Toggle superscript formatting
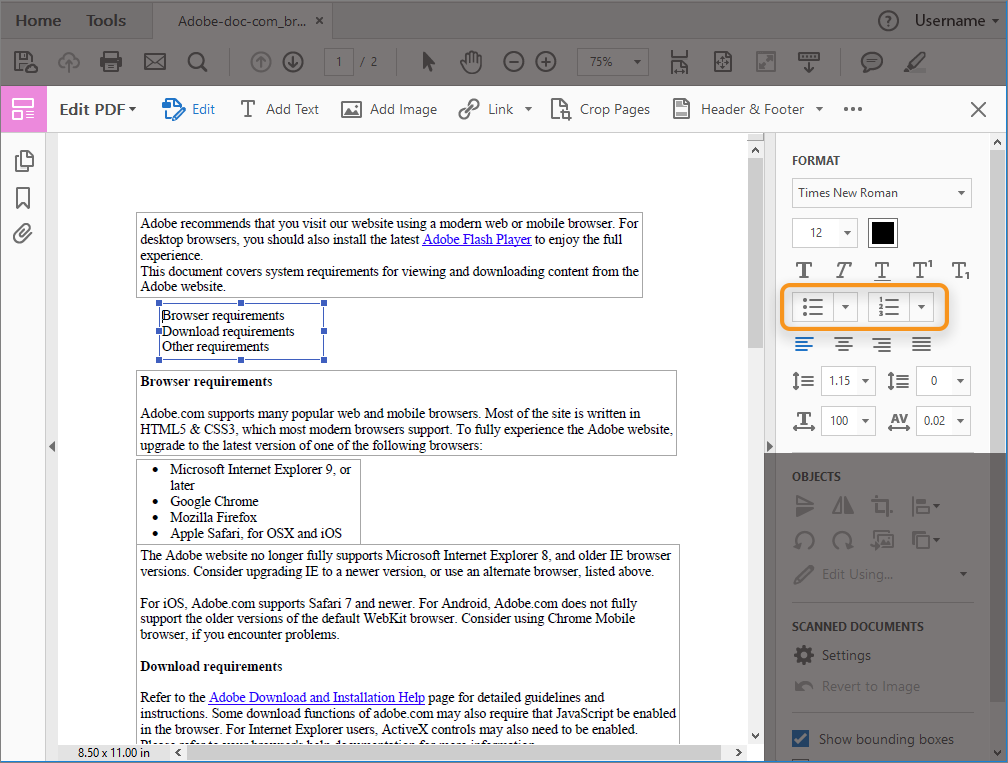 [x=920, y=269]
